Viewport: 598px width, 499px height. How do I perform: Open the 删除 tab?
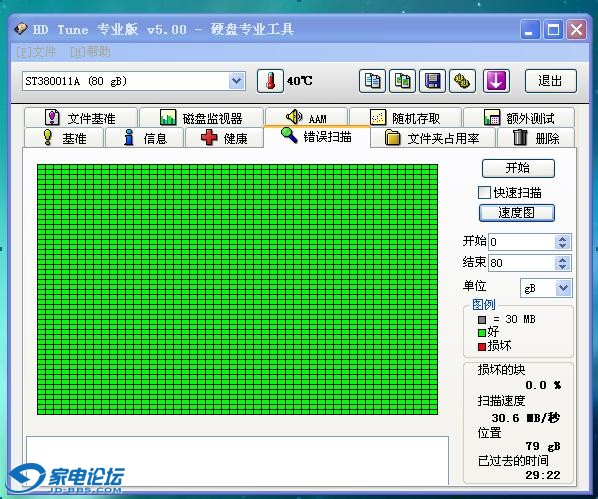click(x=536, y=138)
